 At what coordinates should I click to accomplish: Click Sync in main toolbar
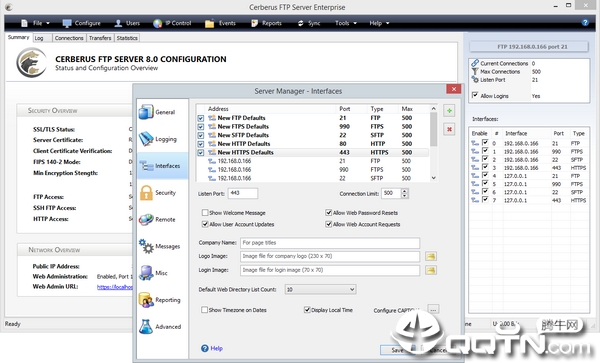click(x=309, y=23)
